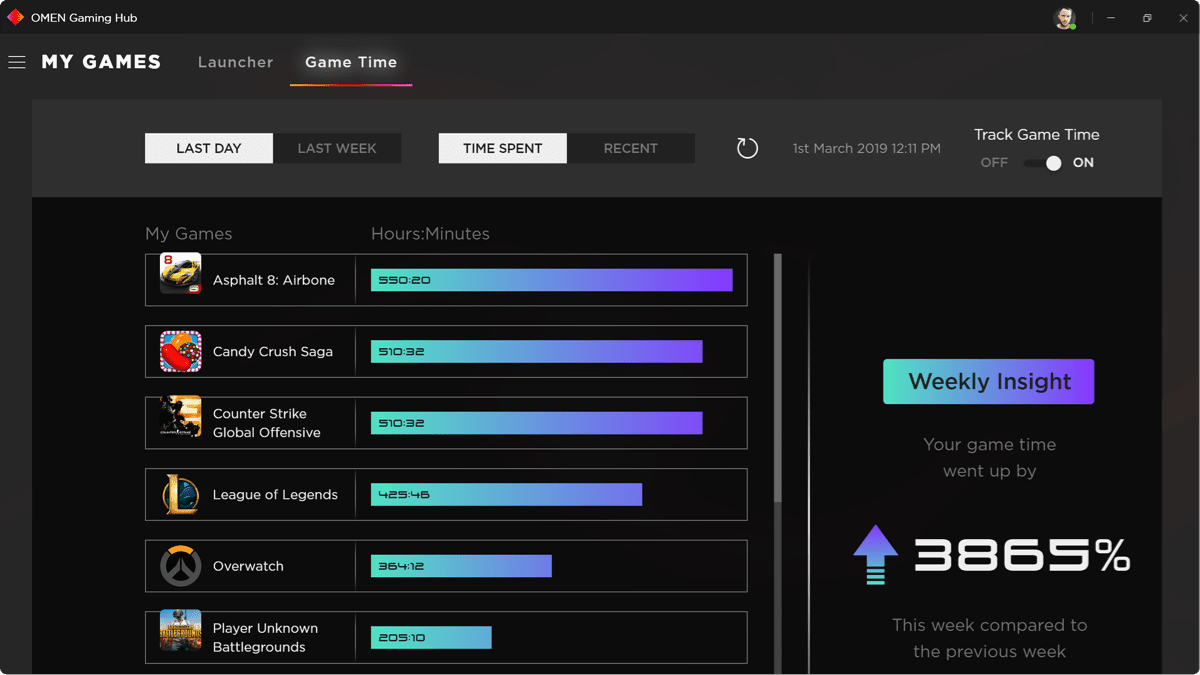The height and width of the screenshot is (675, 1200).
Task: Click the Overwatch logo icon
Action: point(181,566)
